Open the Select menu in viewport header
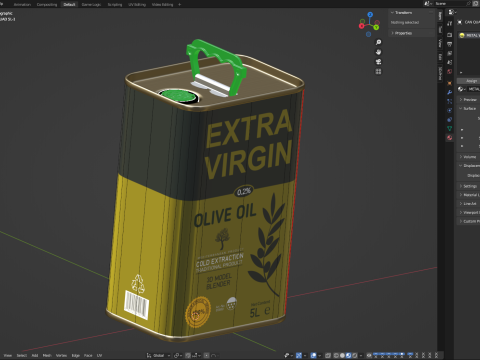The height and width of the screenshot is (360, 480). point(22,355)
